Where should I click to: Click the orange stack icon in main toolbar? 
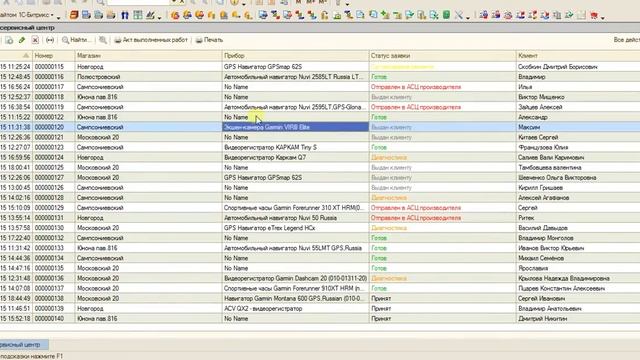pyautogui.click(x=74, y=16)
